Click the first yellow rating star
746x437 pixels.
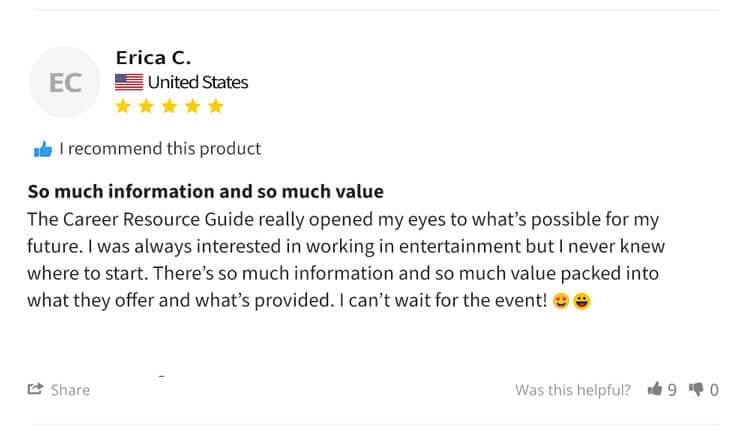tap(124, 106)
